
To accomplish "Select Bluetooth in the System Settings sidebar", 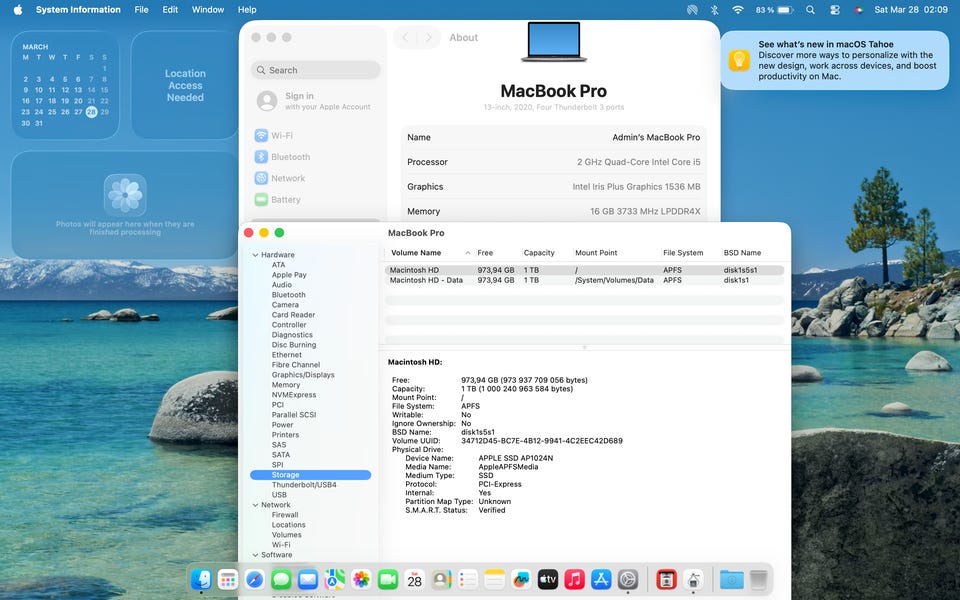I will (x=290, y=157).
